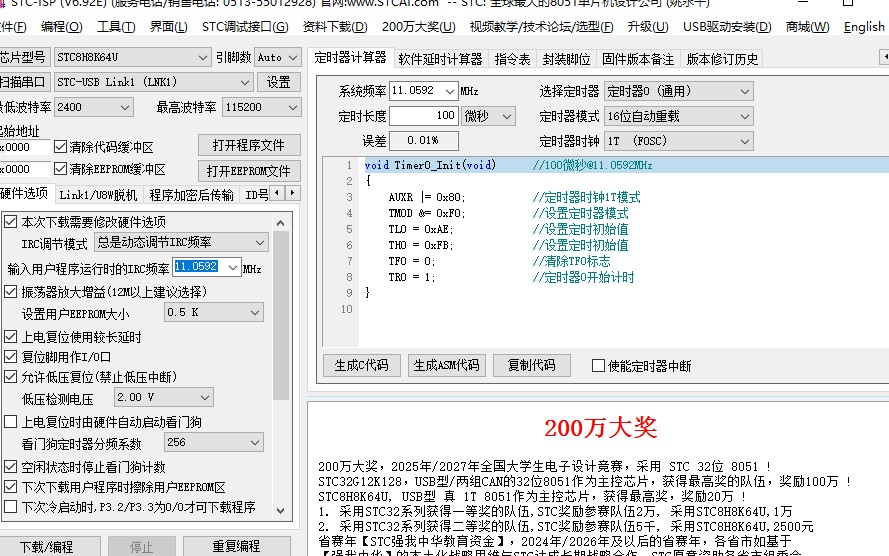This screenshot has height=556, width=889.
Task: Toggle 上电复位使用较长延时 checkbox
Action: point(11,337)
